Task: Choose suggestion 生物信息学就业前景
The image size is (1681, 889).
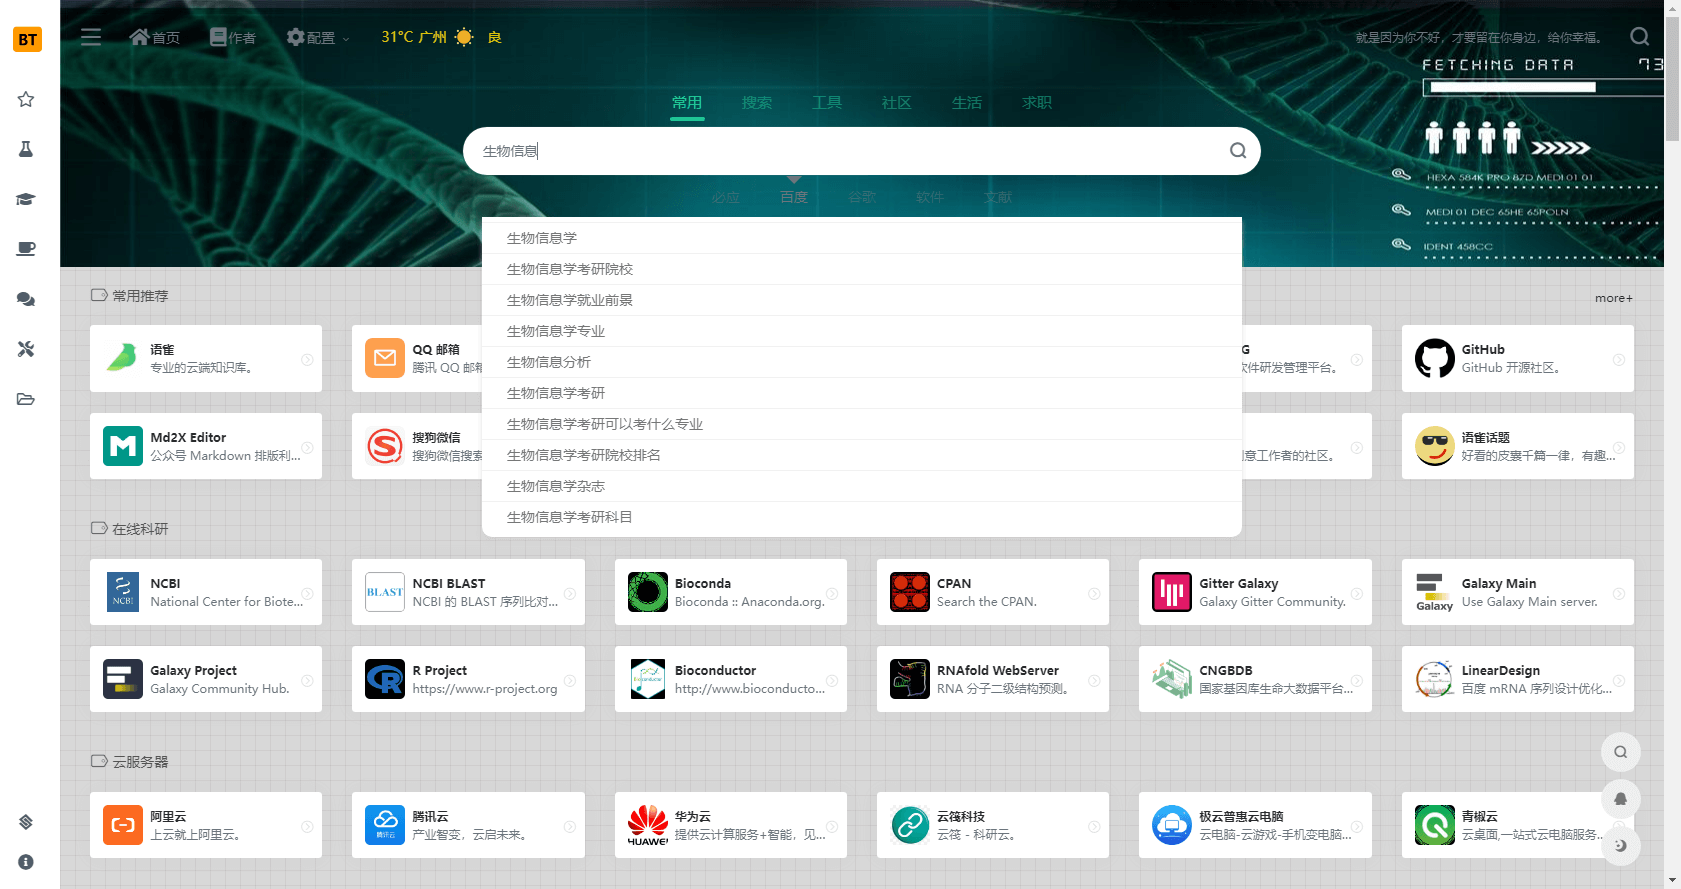Action: pos(862,300)
